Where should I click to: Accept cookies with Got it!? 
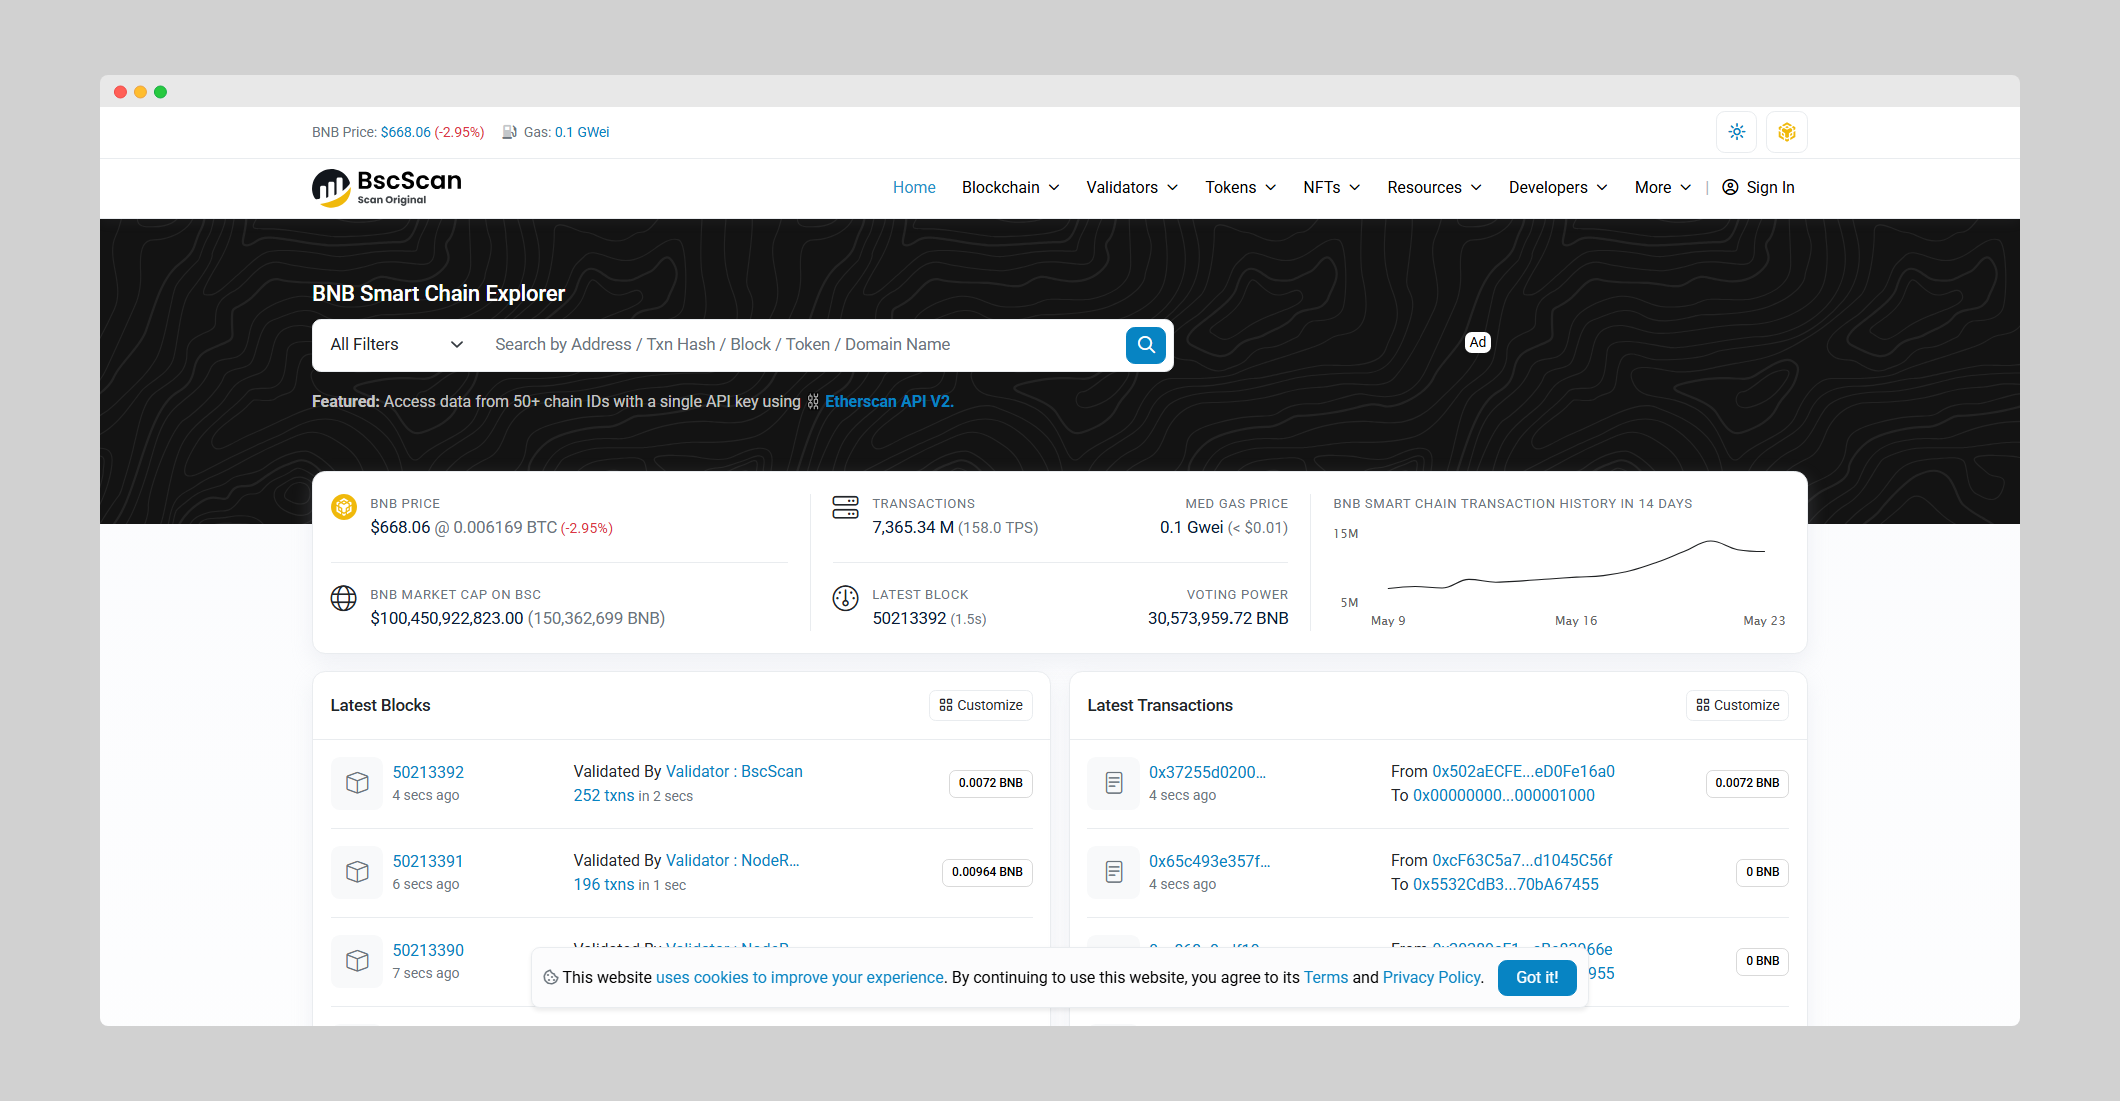(x=1537, y=977)
